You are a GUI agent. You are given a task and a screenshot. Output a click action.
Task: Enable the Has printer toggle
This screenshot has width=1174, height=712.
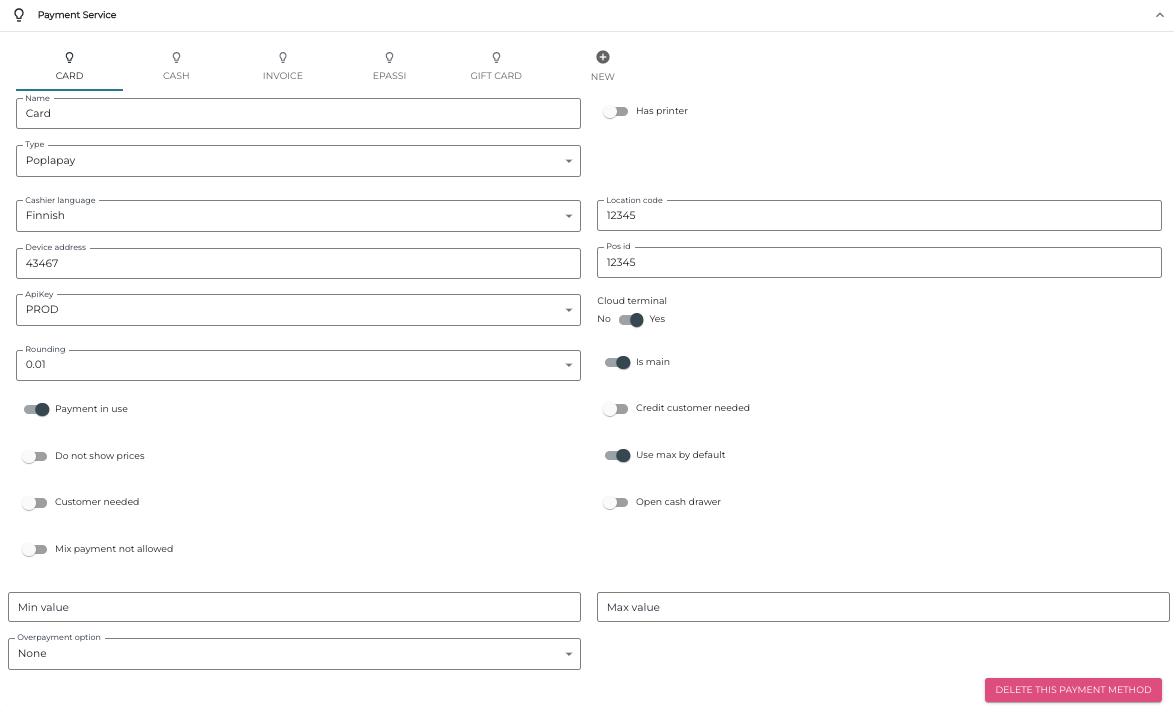click(617, 111)
